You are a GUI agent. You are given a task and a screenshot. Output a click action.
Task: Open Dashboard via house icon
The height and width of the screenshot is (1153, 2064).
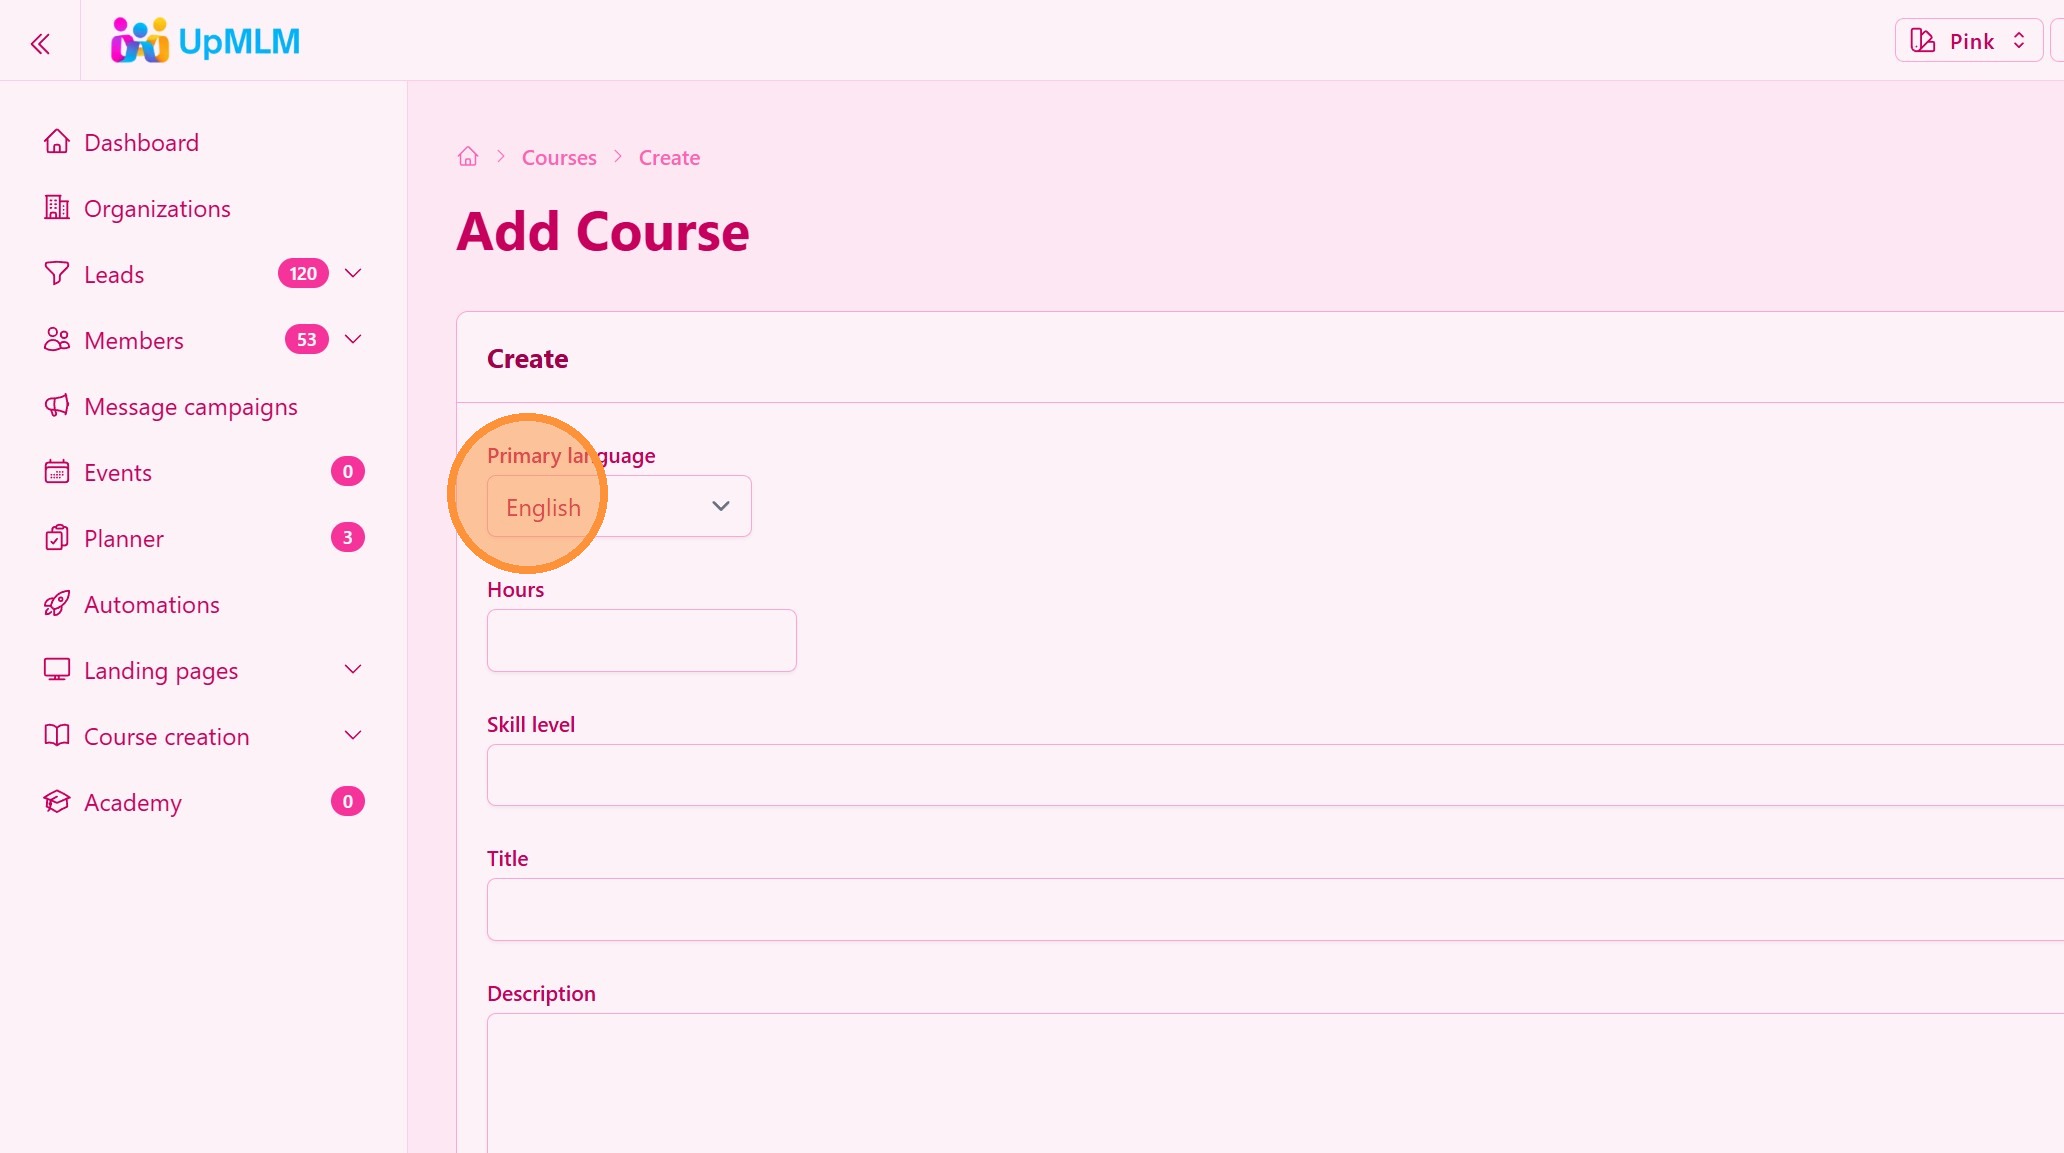57,142
